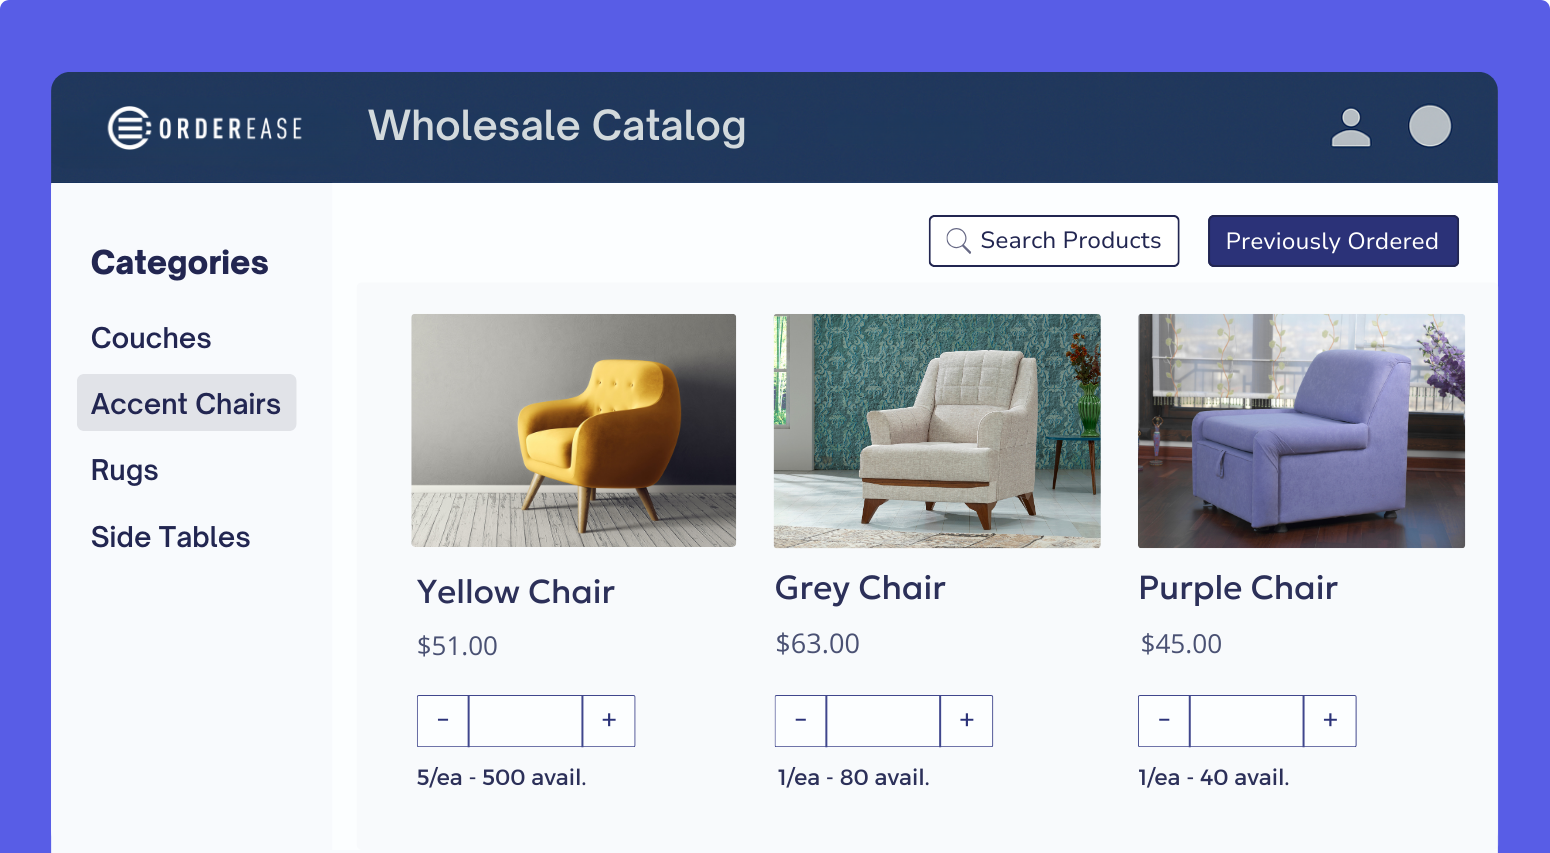Click the circular avatar in the header

[x=1430, y=126]
